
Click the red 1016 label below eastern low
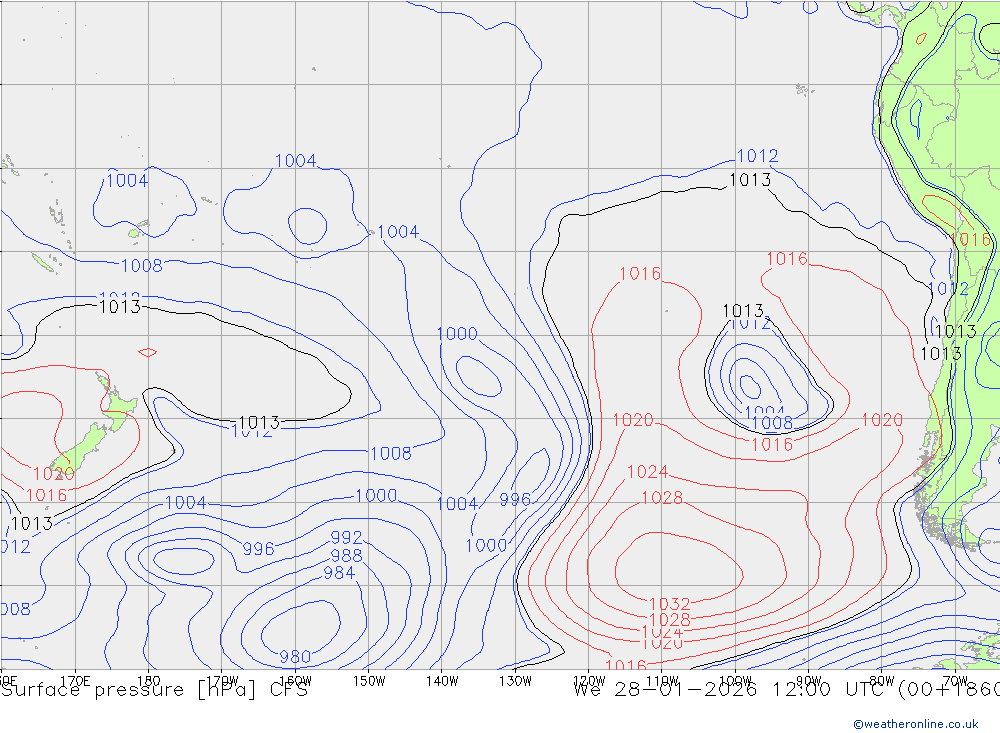pos(772,445)
